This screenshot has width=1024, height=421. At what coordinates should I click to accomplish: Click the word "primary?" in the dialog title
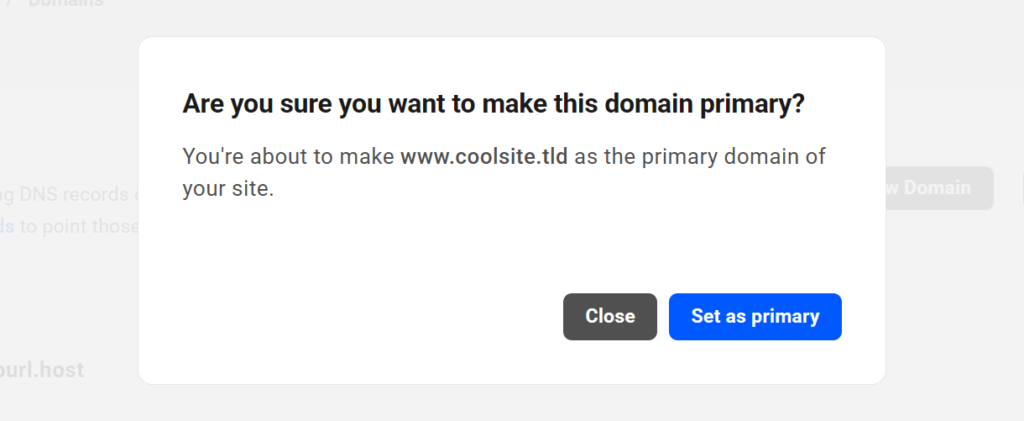click(x=752, y=104)
